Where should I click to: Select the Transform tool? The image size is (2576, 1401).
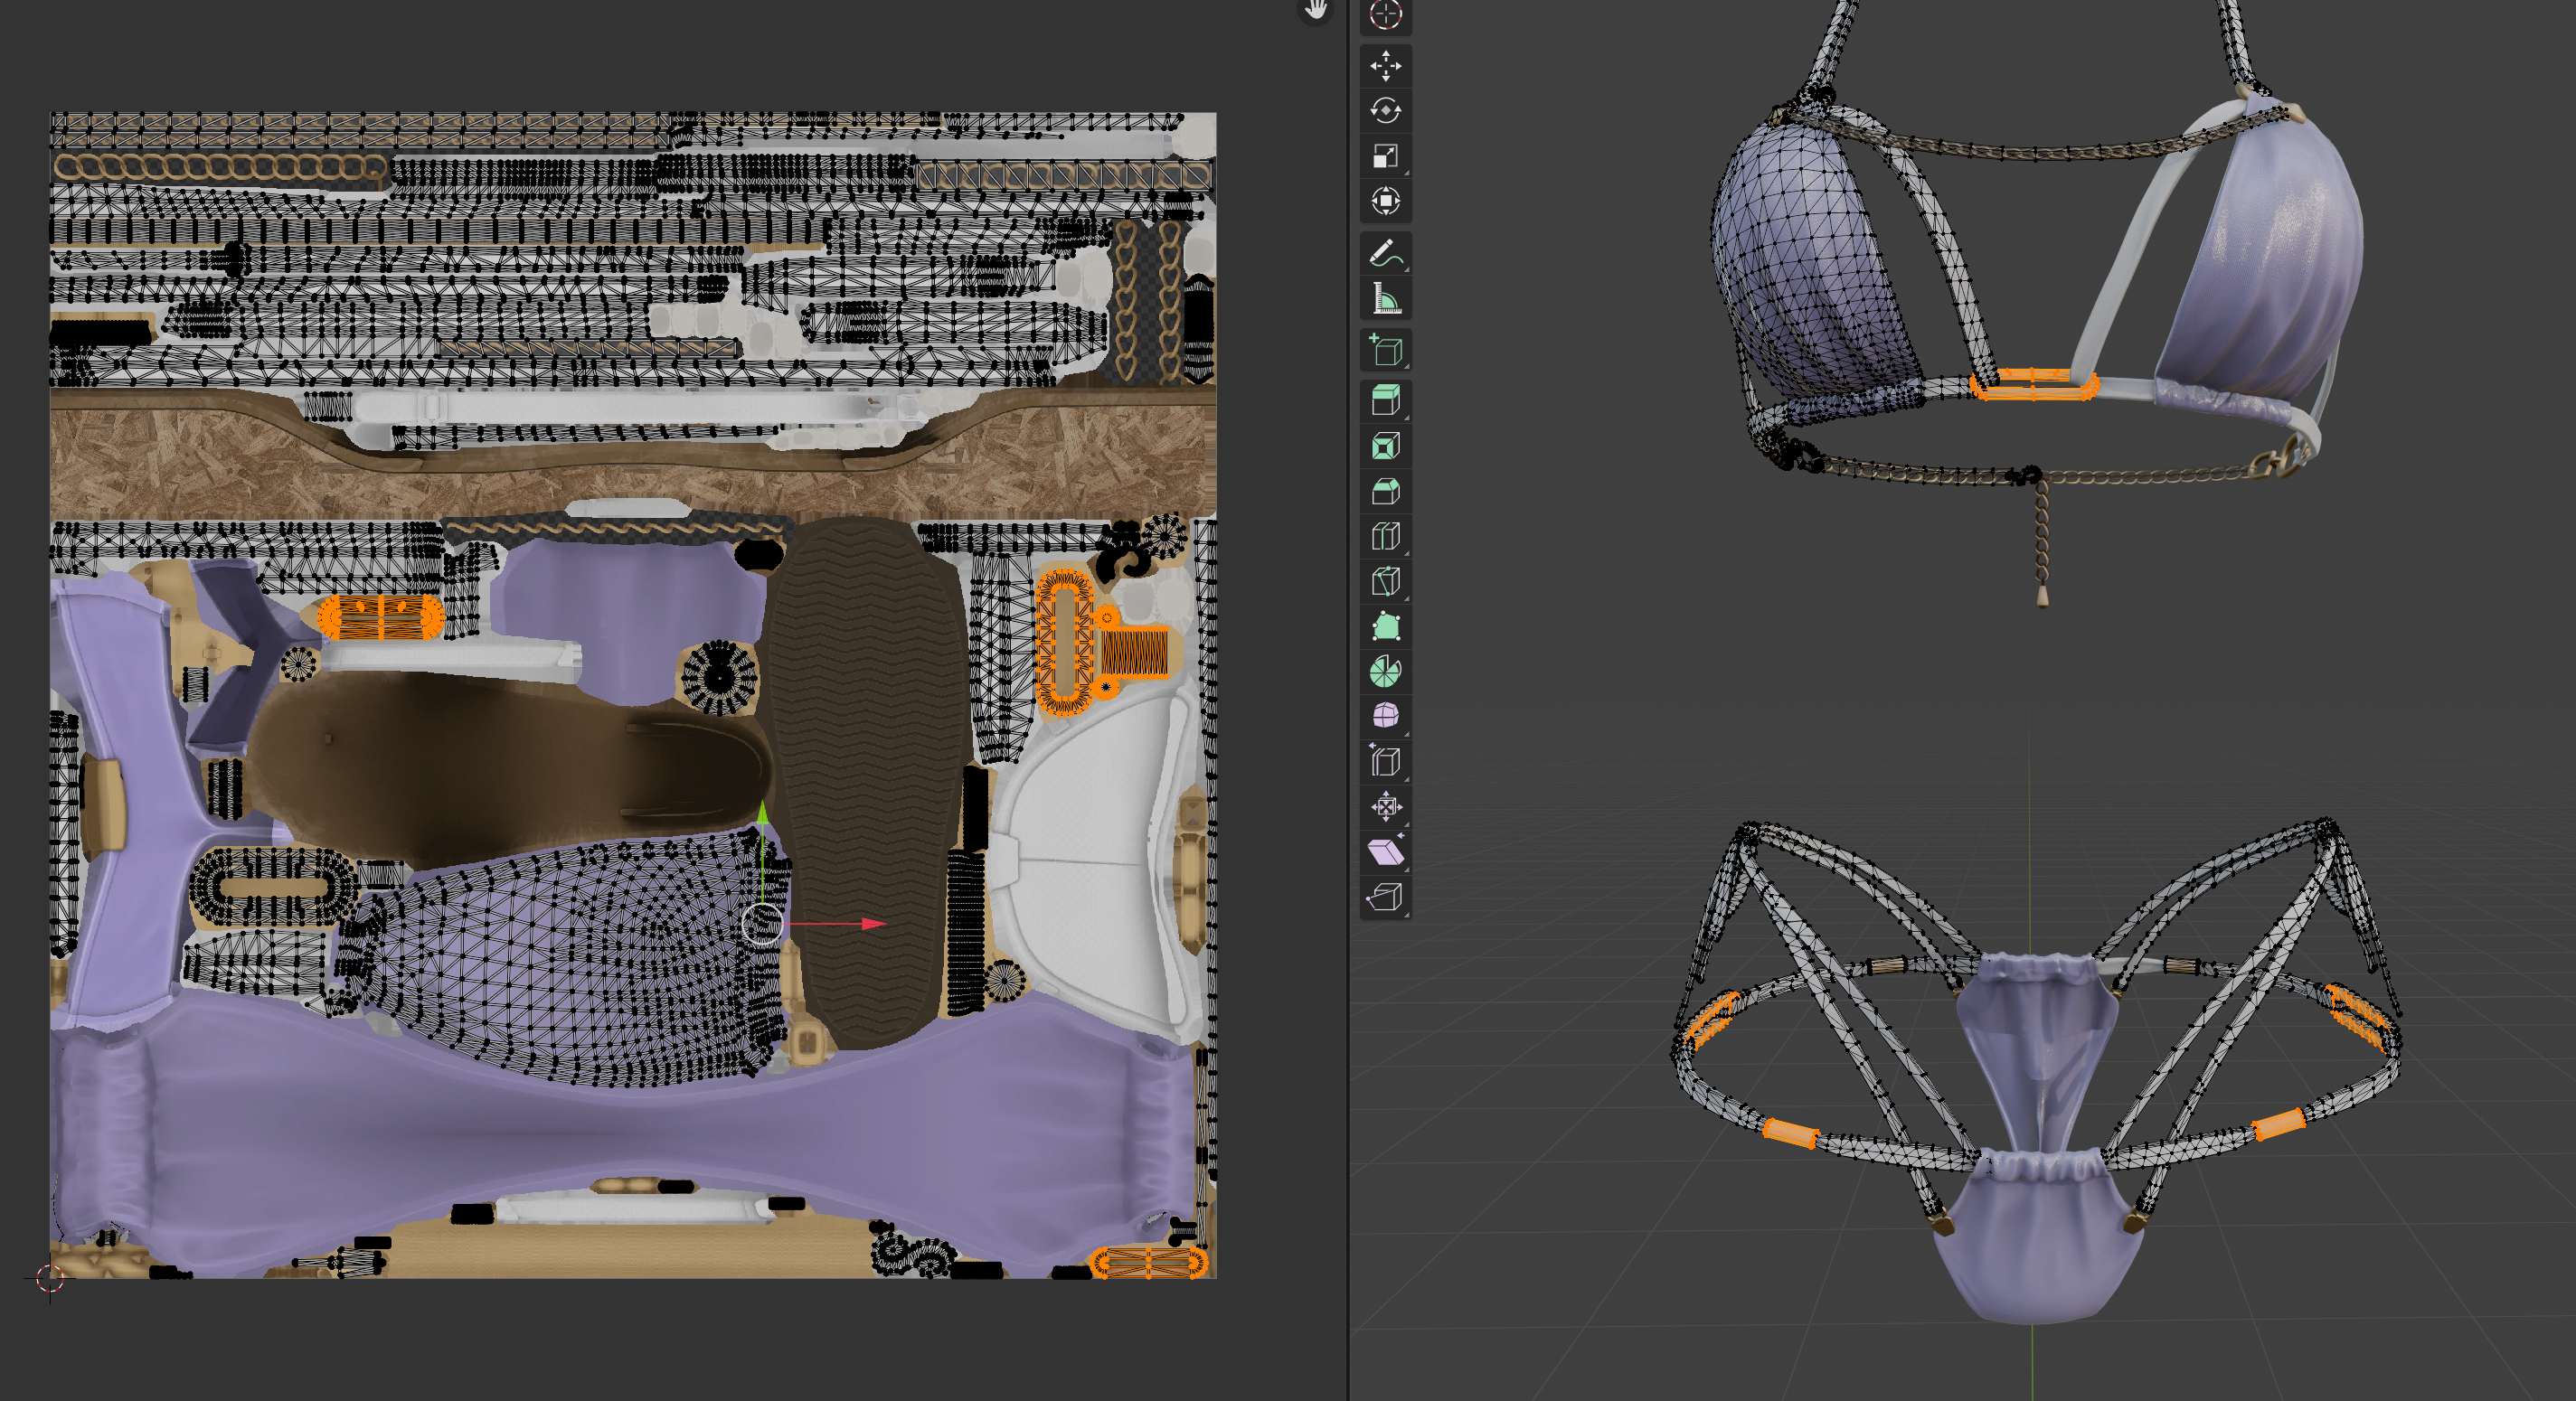1385,201
